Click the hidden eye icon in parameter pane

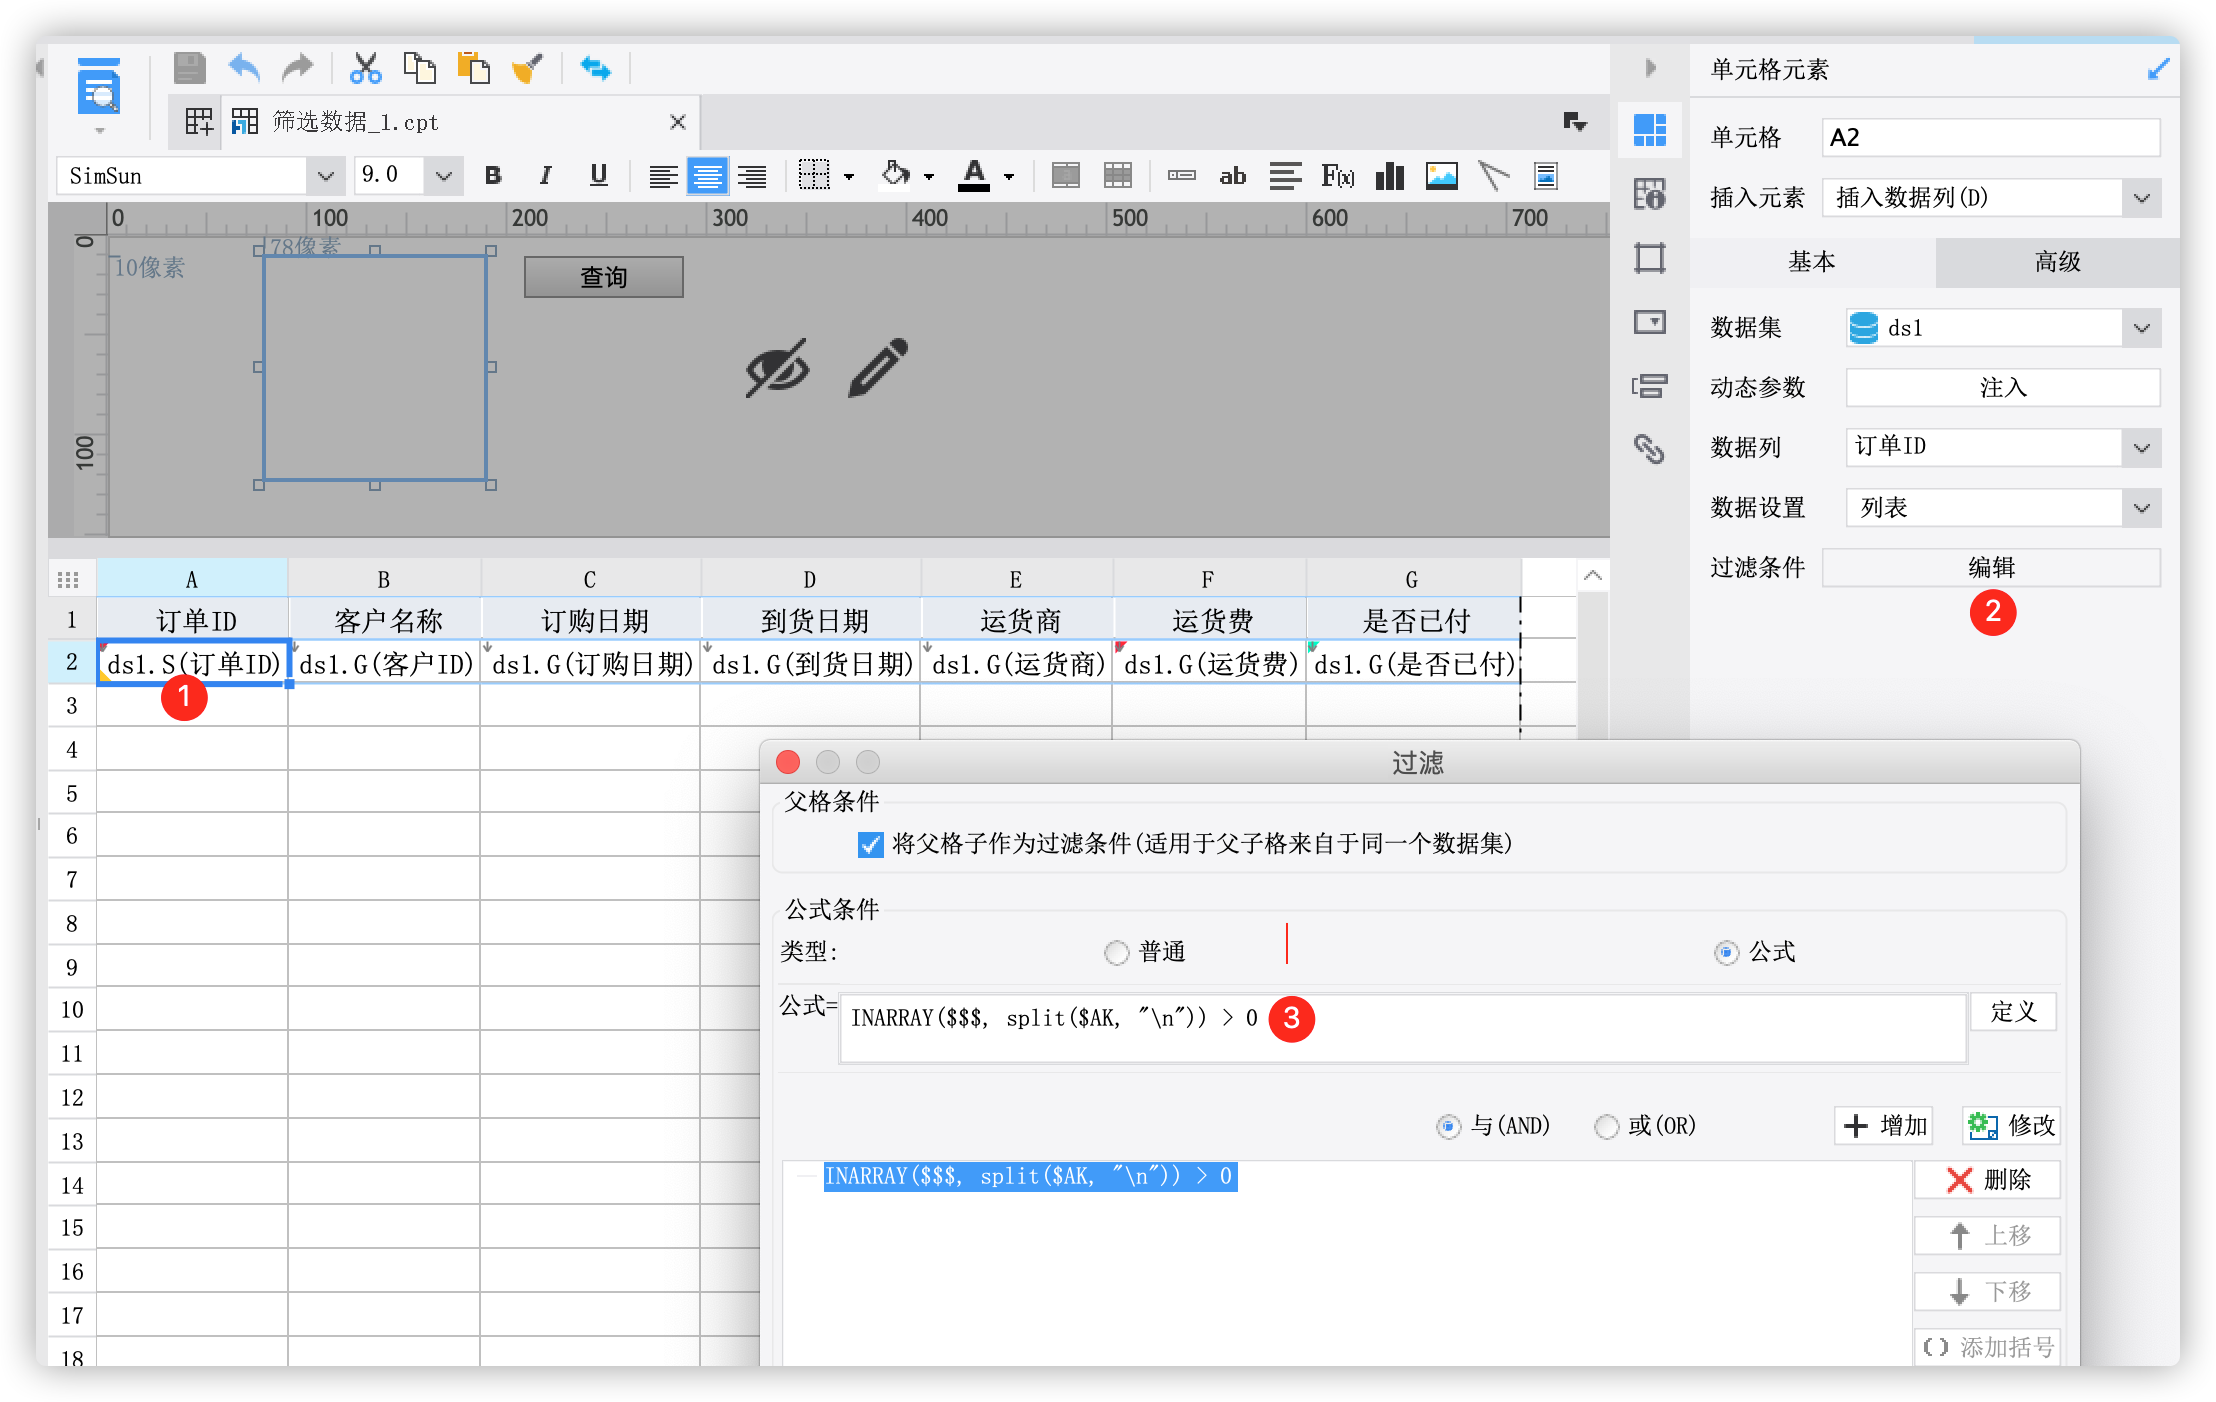pyautogui.click(x=777, y=367)
